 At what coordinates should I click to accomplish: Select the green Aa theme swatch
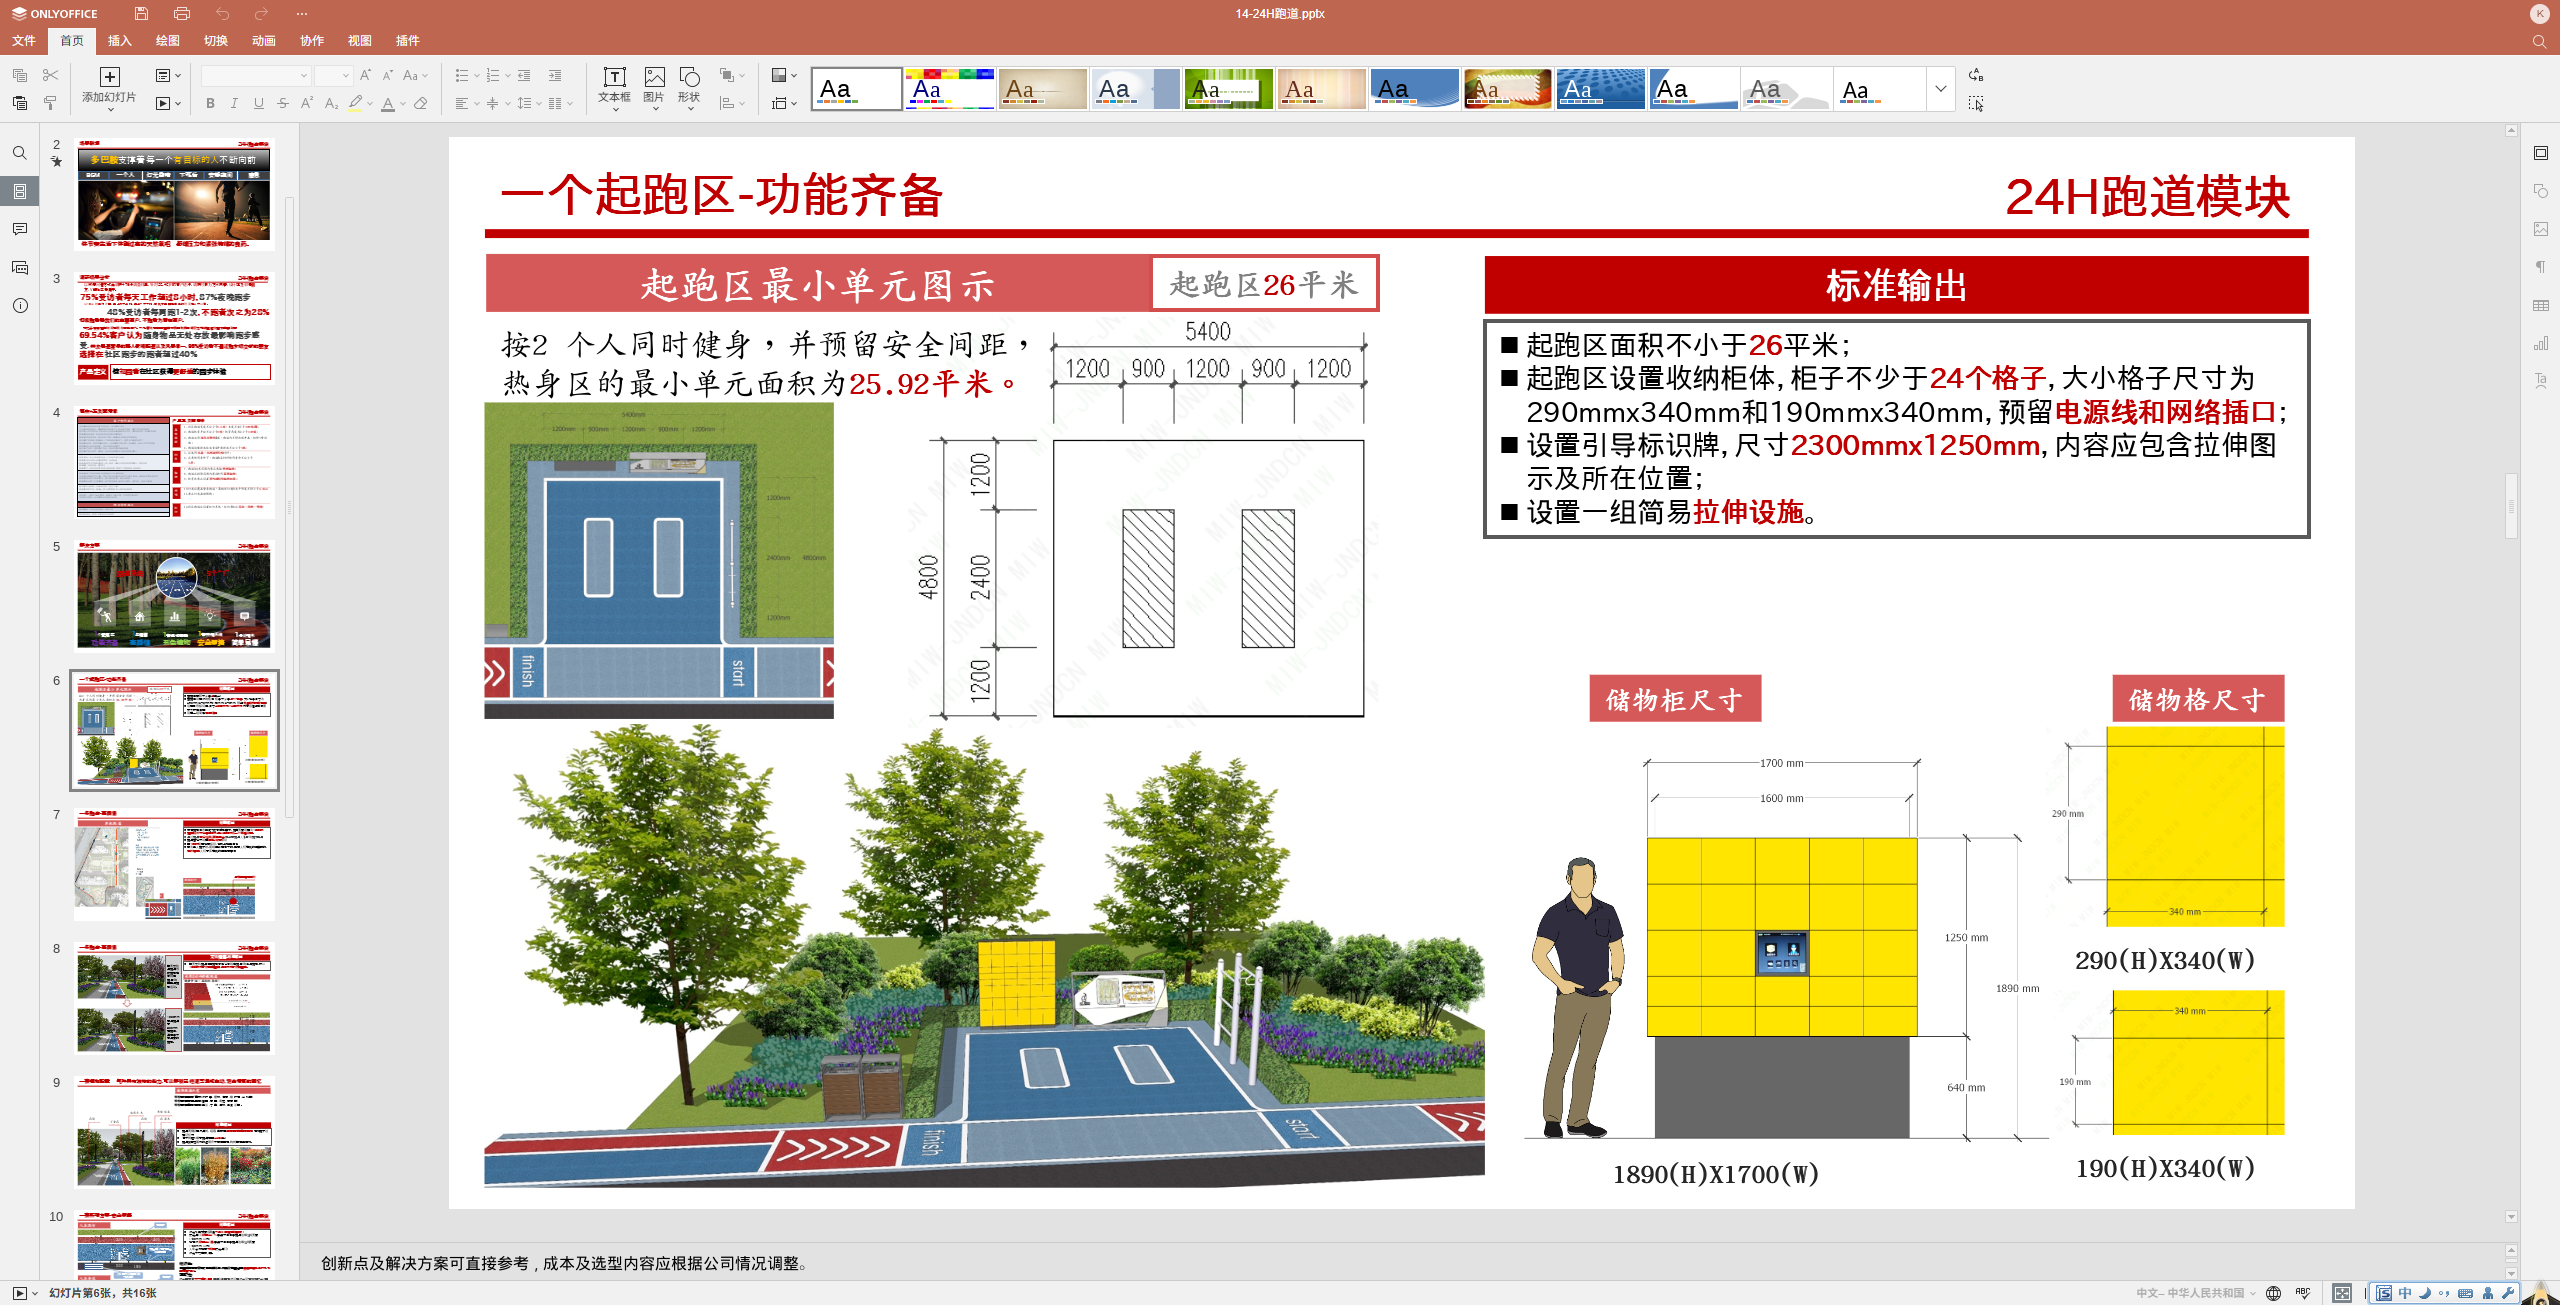point(1228,89)
